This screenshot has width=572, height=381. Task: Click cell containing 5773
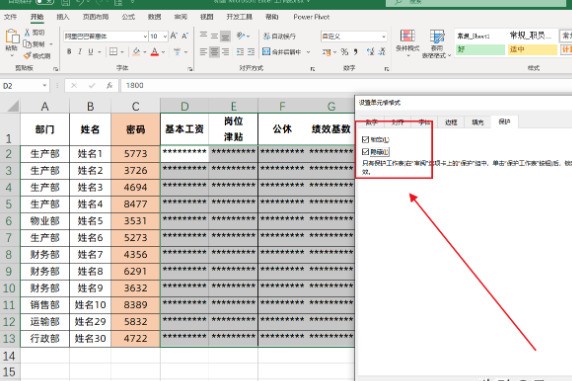(x=135, y=154)
